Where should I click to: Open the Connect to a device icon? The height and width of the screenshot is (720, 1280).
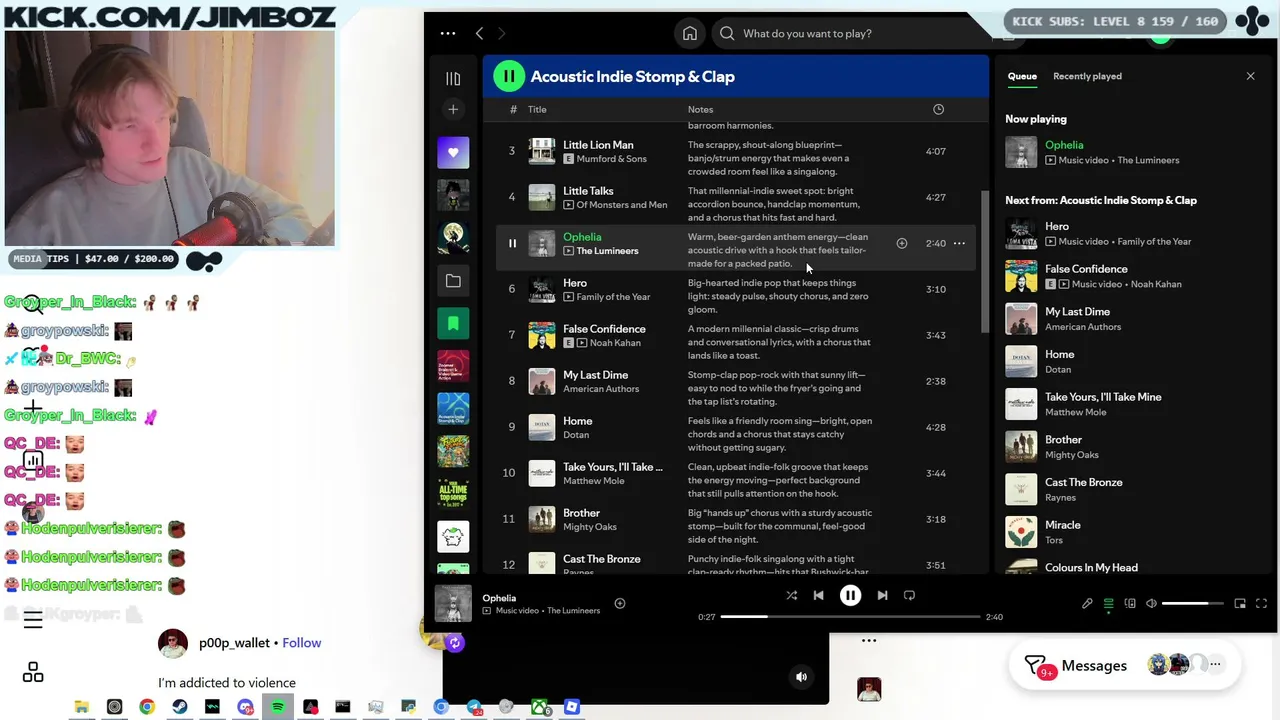pyautogui.click(x=1130, y=603)
